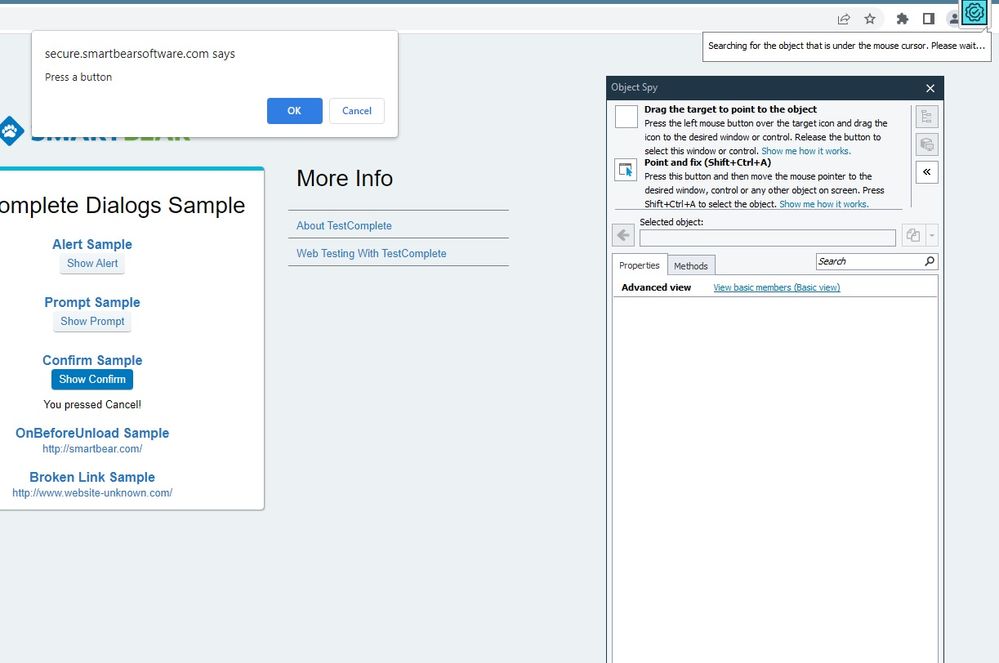Image resolution: width=999 pixels, height=663 pixels.
Task: Click the Show Alert button
Action: (x=92, y=263)
